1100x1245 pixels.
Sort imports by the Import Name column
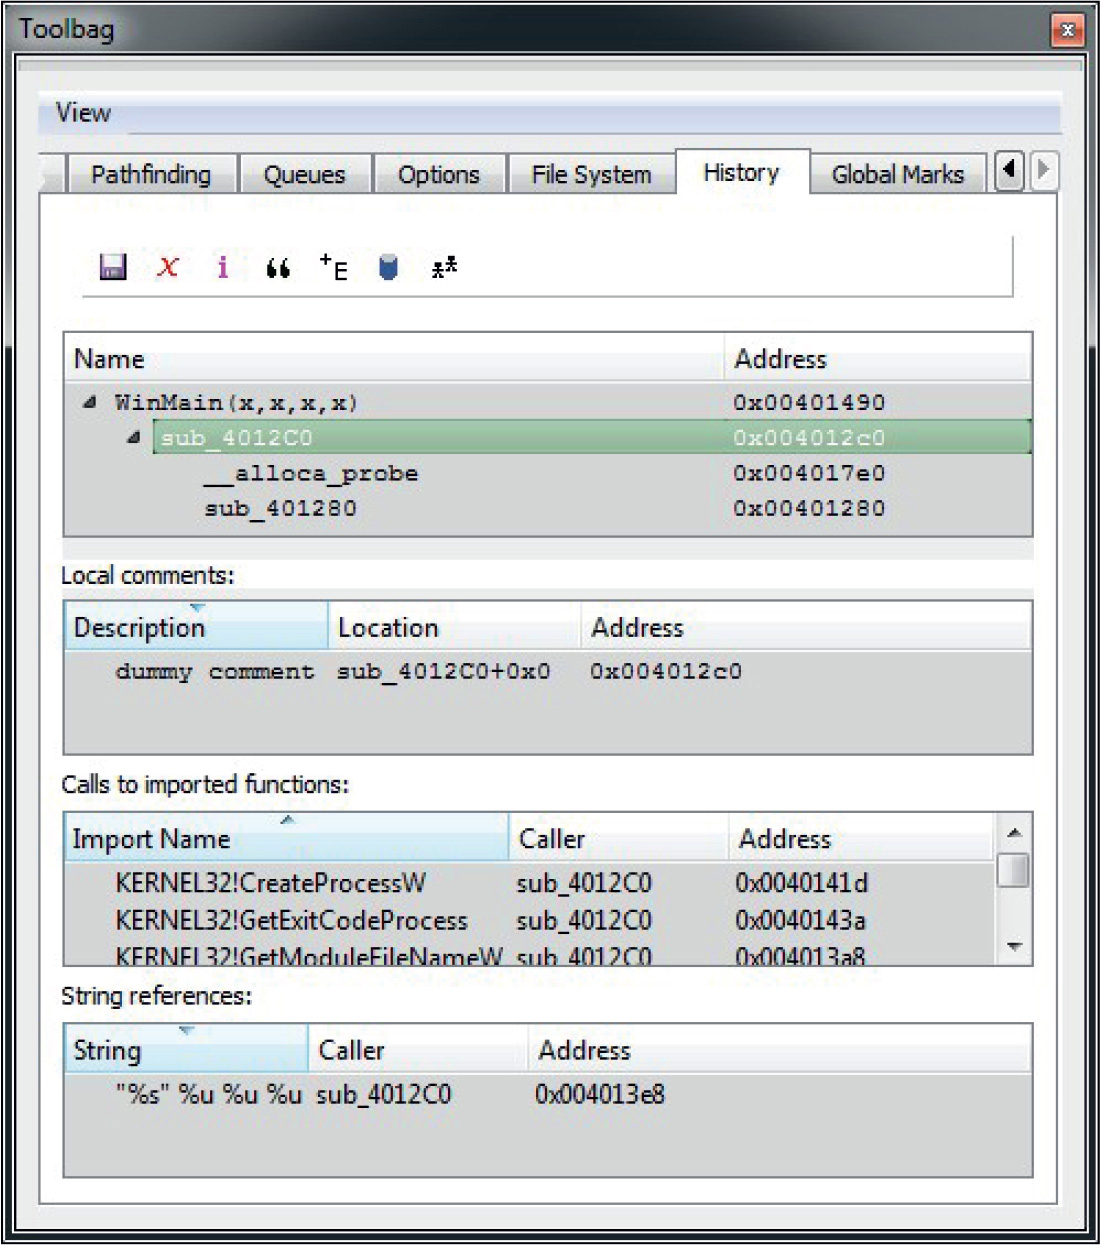(x=287, y=838)
